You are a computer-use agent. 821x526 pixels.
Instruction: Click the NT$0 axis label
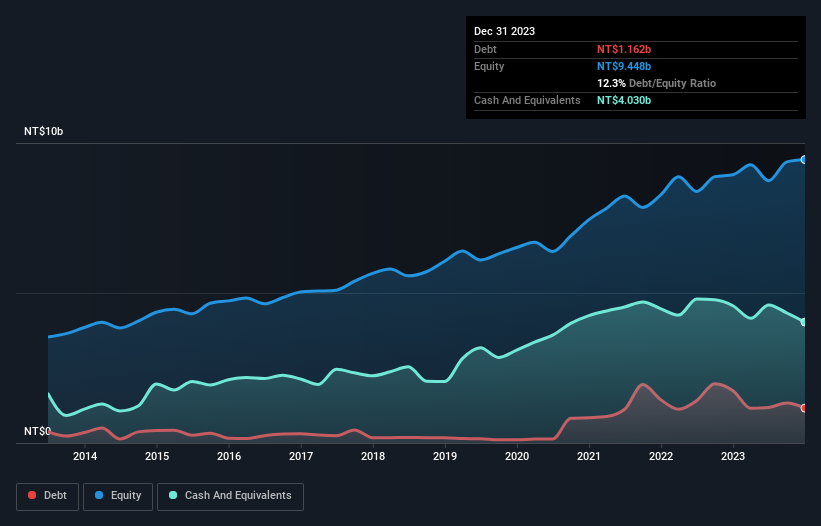click(37, 431)
